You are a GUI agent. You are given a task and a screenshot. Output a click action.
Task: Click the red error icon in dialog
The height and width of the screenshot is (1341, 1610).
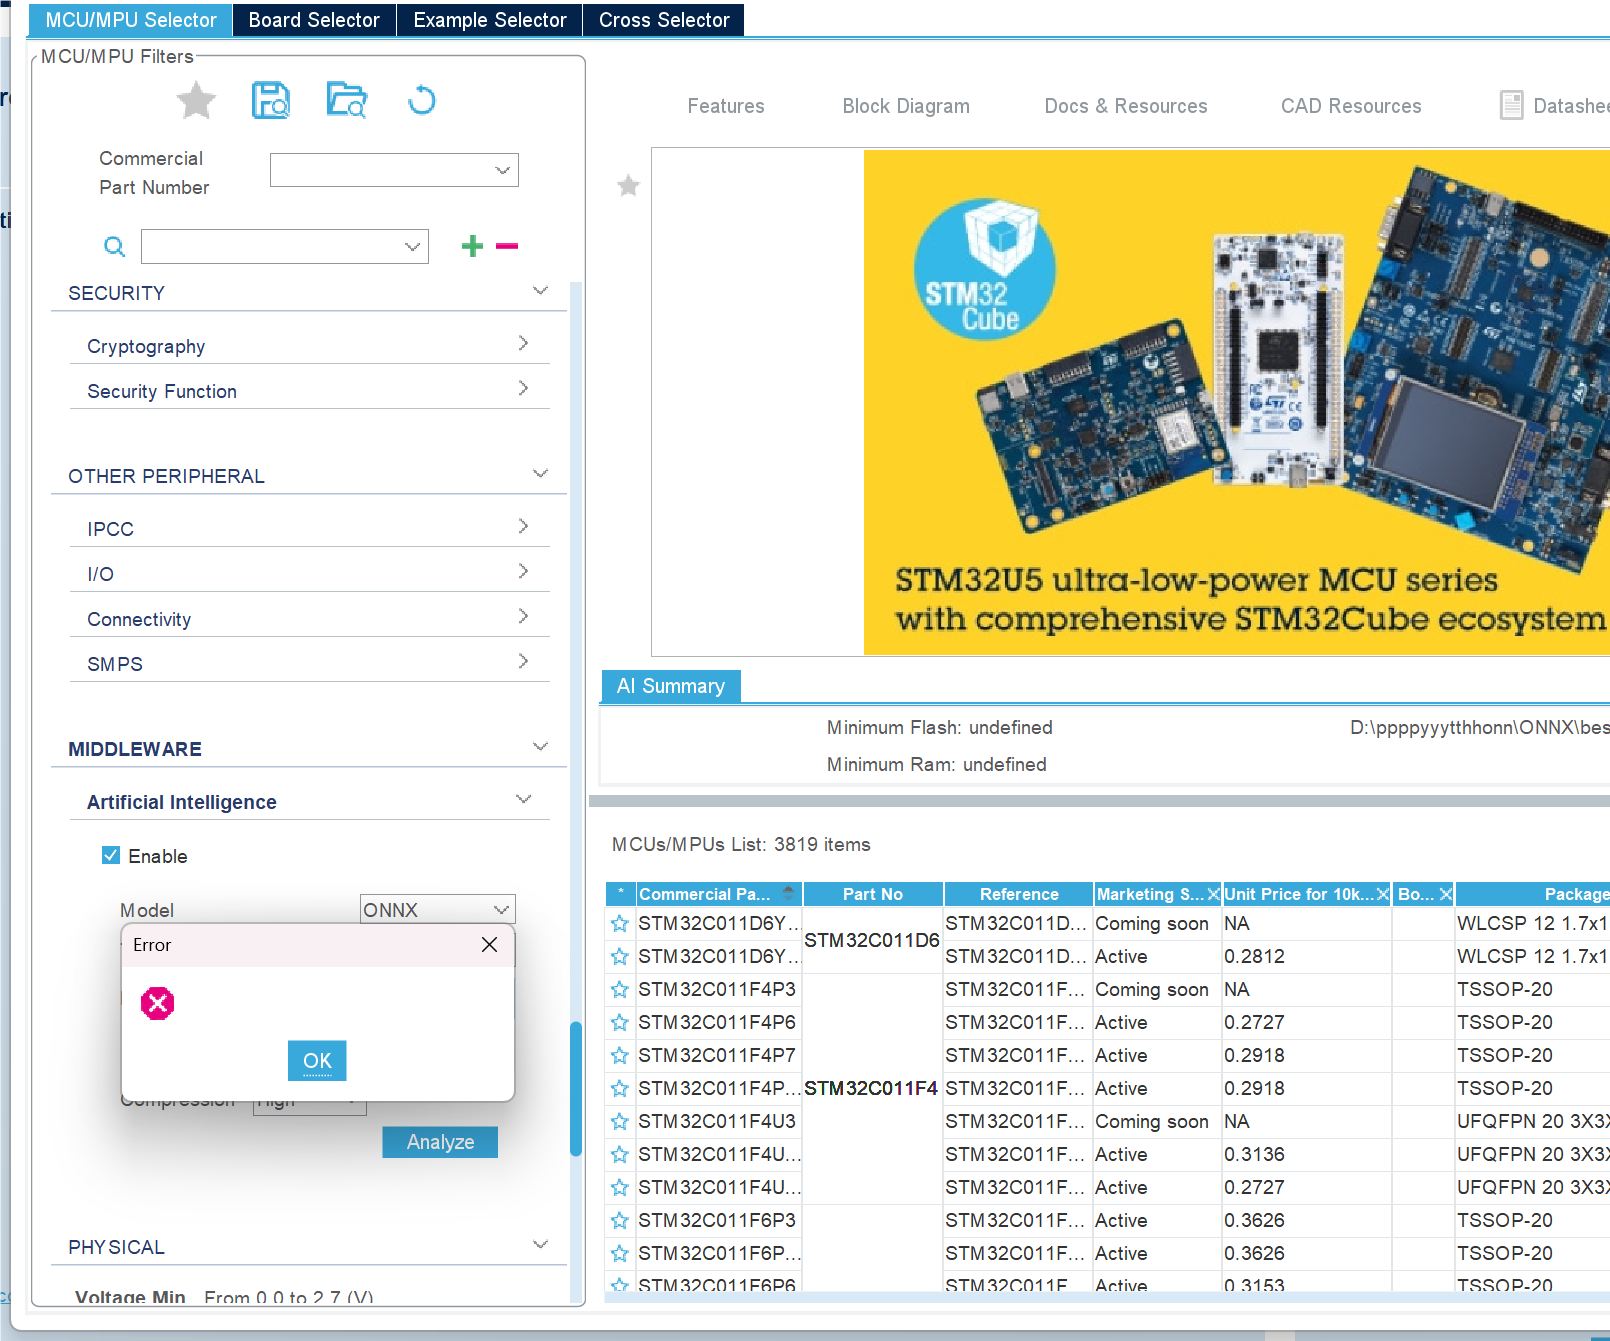pos(157,1003)
